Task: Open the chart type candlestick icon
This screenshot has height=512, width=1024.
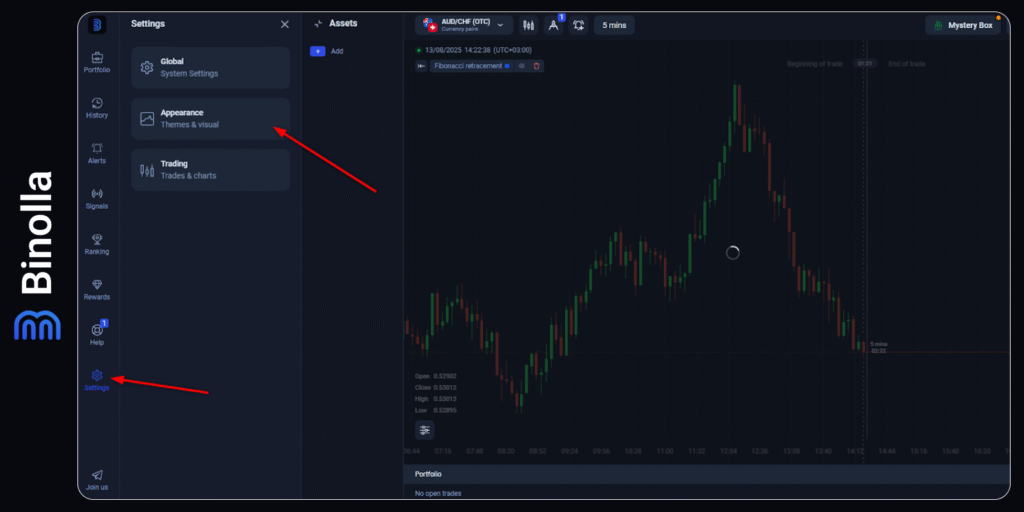Action: click(x=528, y=25)
